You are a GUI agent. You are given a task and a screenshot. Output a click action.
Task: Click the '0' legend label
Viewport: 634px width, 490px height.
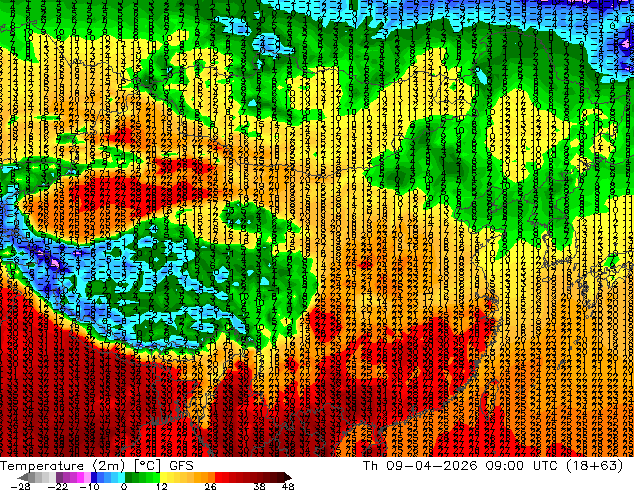(124, 486)
